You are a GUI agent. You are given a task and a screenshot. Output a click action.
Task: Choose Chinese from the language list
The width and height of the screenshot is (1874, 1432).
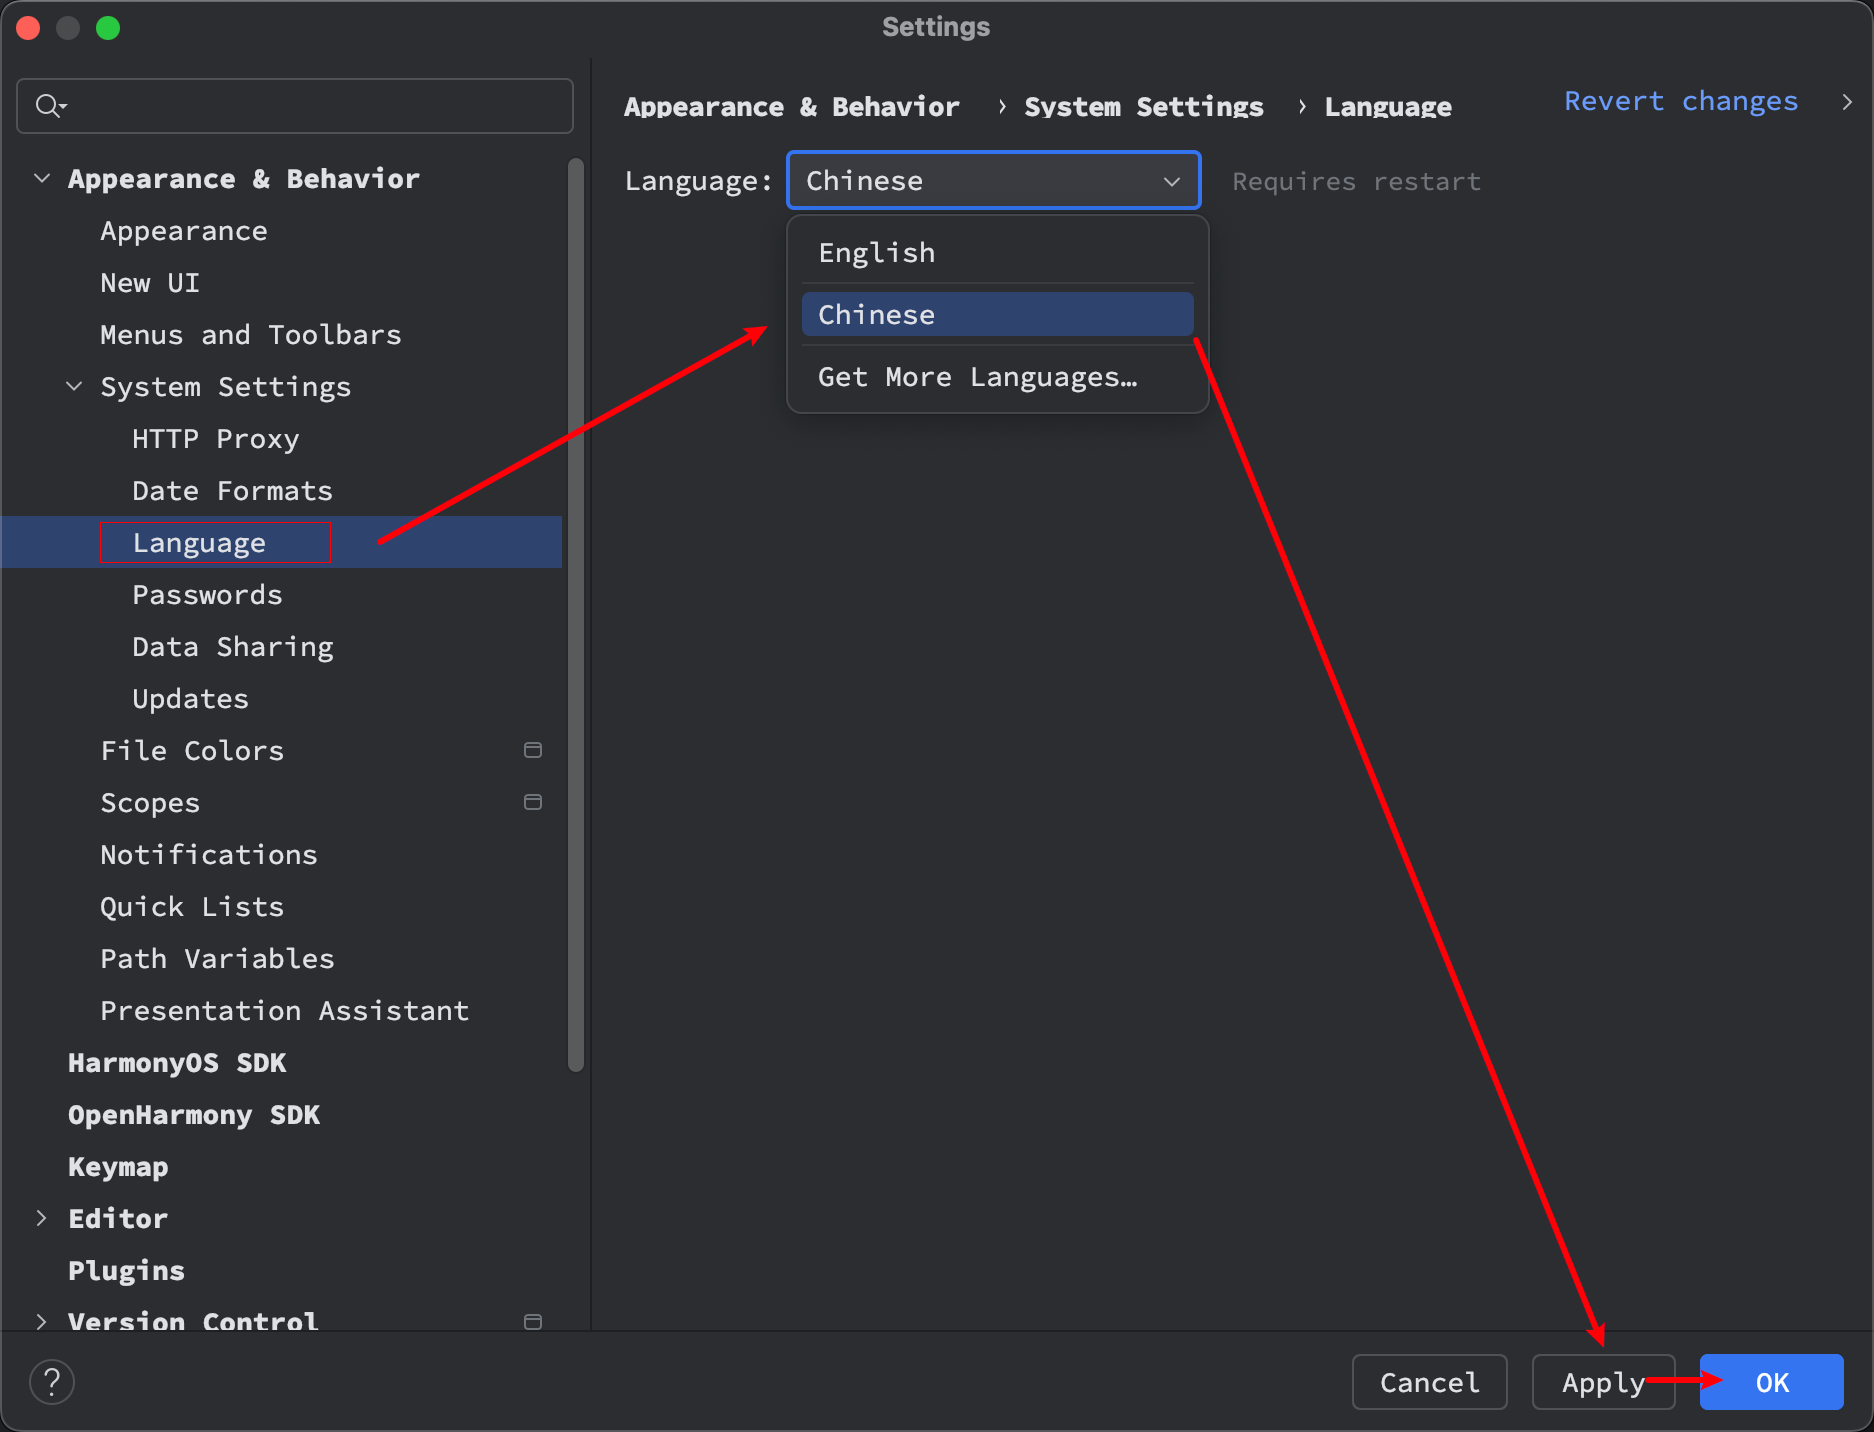pyautogui.click(x=998, y=315)
